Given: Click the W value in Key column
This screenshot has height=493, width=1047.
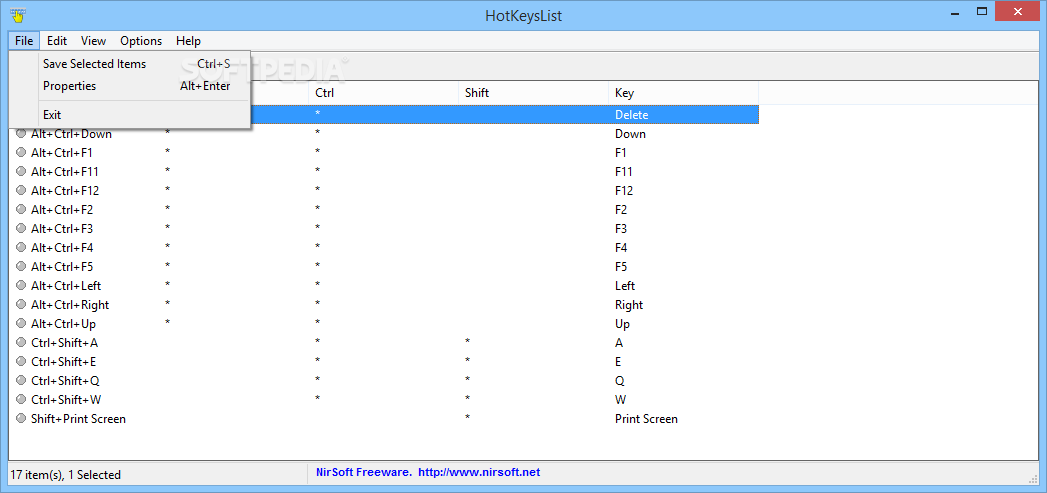Looking at the screenshot, I should point(620,400).
